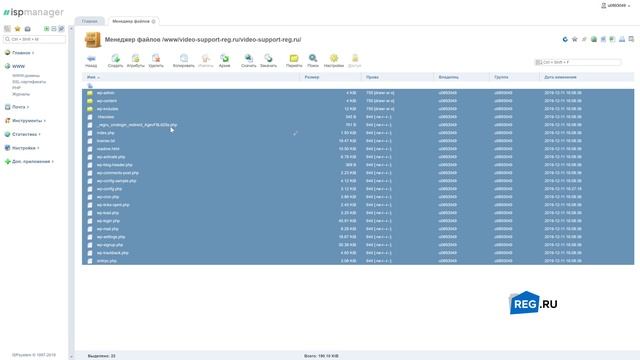This screenshot has width=640, height=360.
Task: Click the sidebar briefcase icon
Action: tap(27, 29)
